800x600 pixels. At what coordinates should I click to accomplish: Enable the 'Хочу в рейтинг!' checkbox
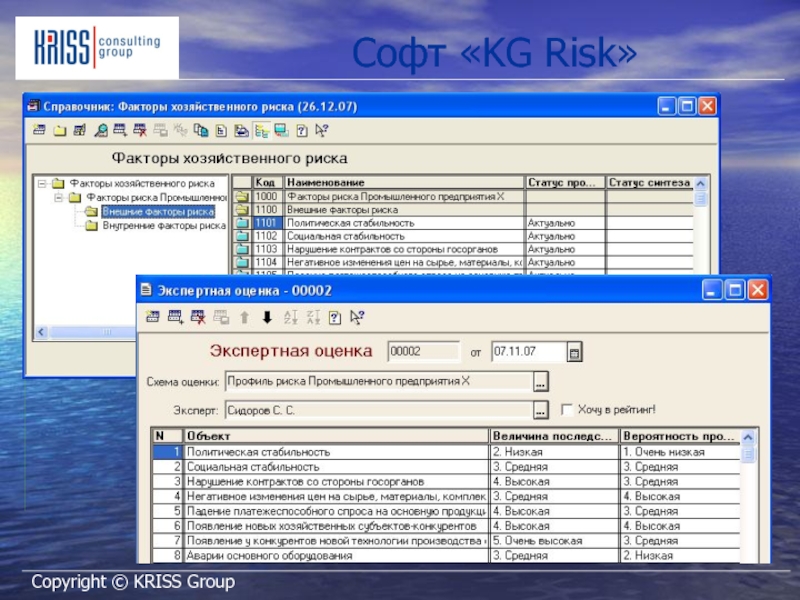[567, 410]
